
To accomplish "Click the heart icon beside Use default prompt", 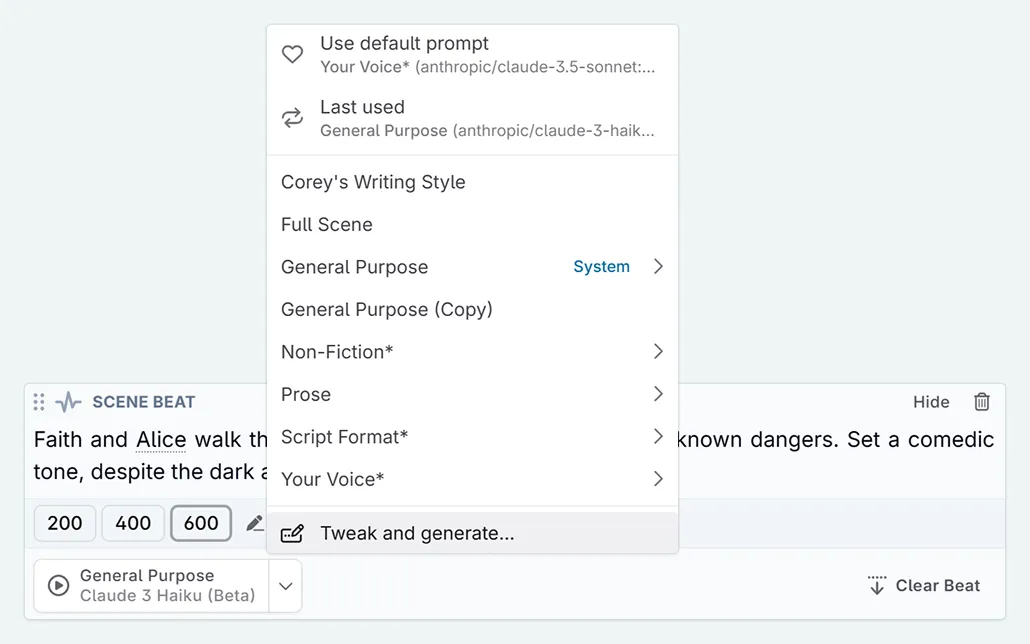I will (292, 53).
